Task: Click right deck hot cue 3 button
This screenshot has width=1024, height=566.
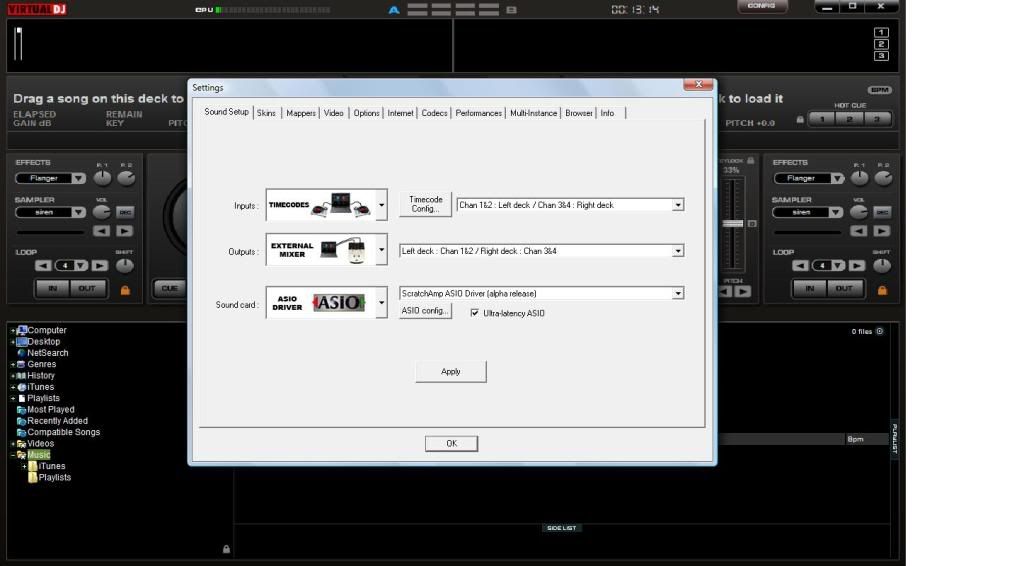Action: [877, 119]
